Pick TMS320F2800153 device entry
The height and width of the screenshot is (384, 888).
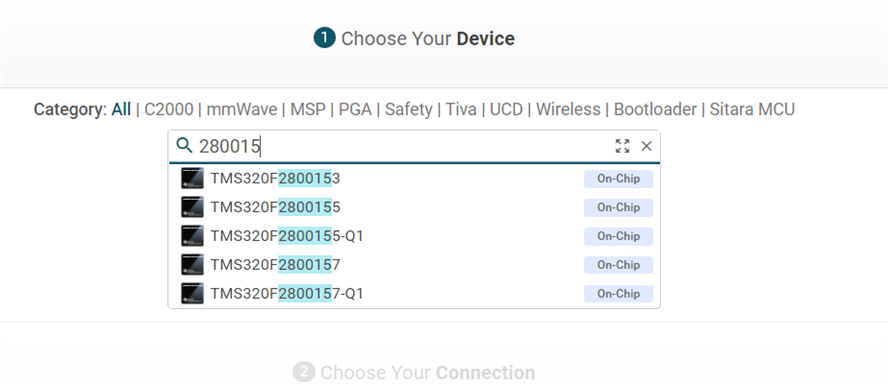click(414, 178)
